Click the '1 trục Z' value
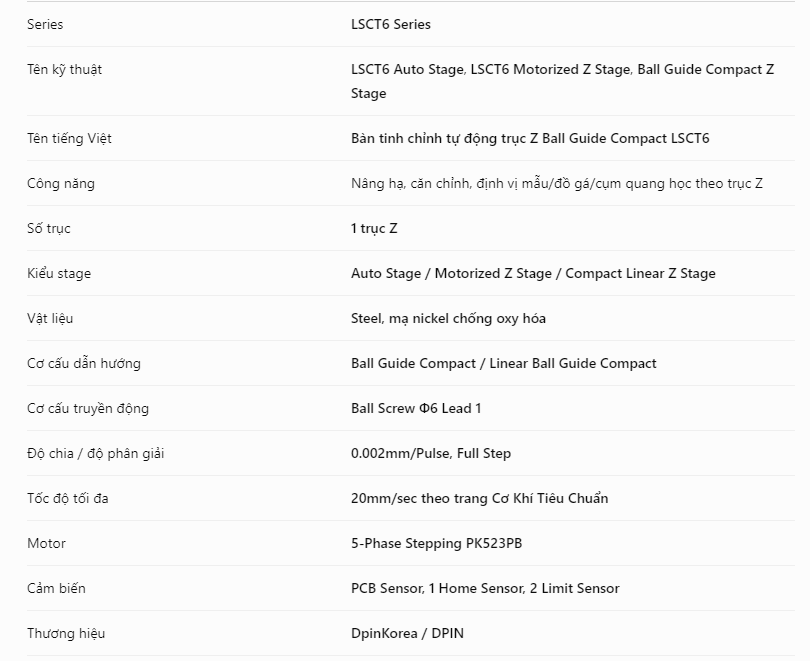810x661 pixels. click(374, 228)
